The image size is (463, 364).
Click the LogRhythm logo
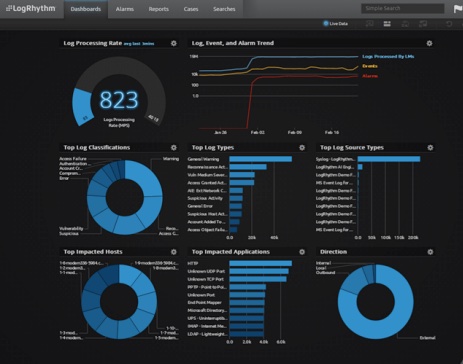pos(31,9)
